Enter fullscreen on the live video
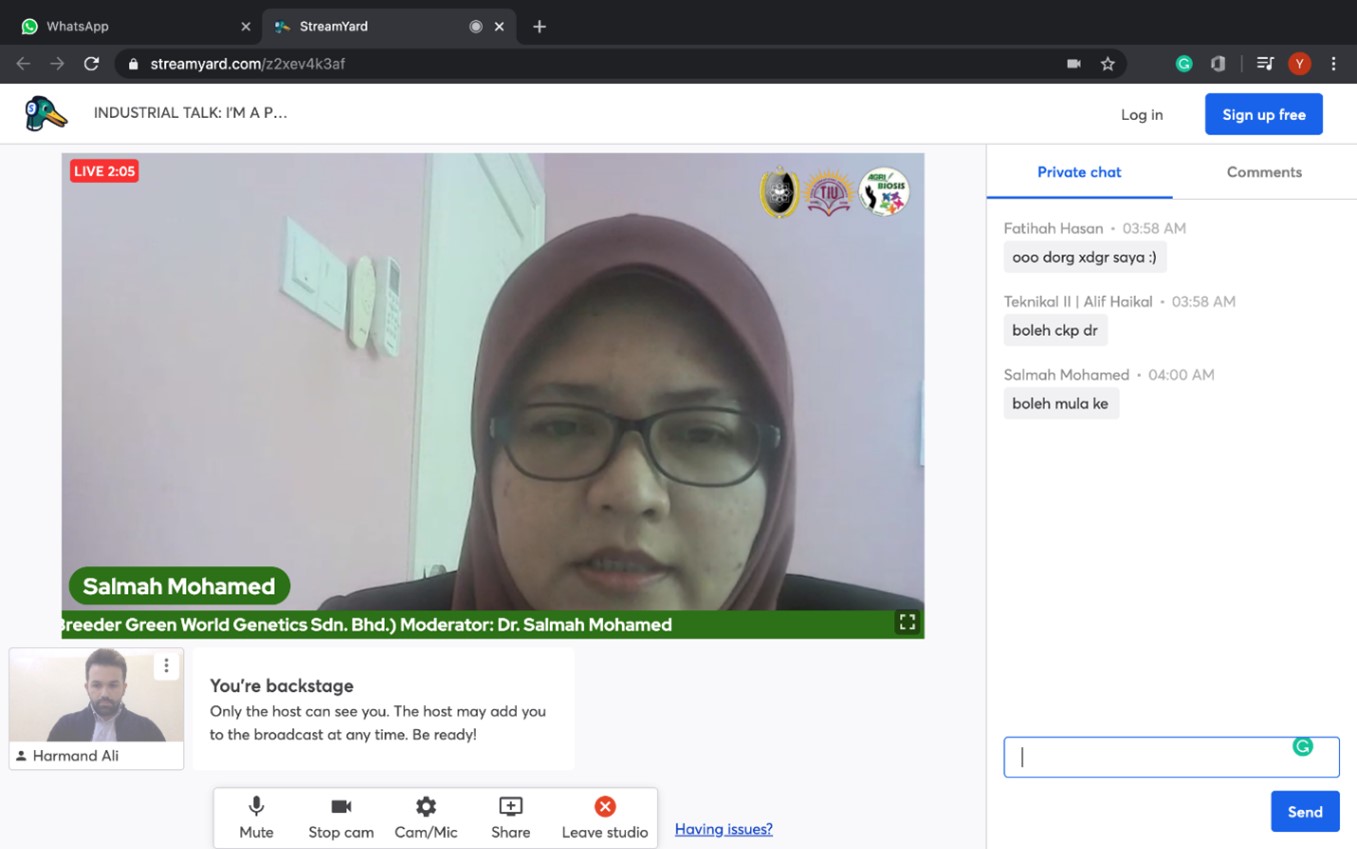This screenshot has height=849, width=1357. [907, 622]
